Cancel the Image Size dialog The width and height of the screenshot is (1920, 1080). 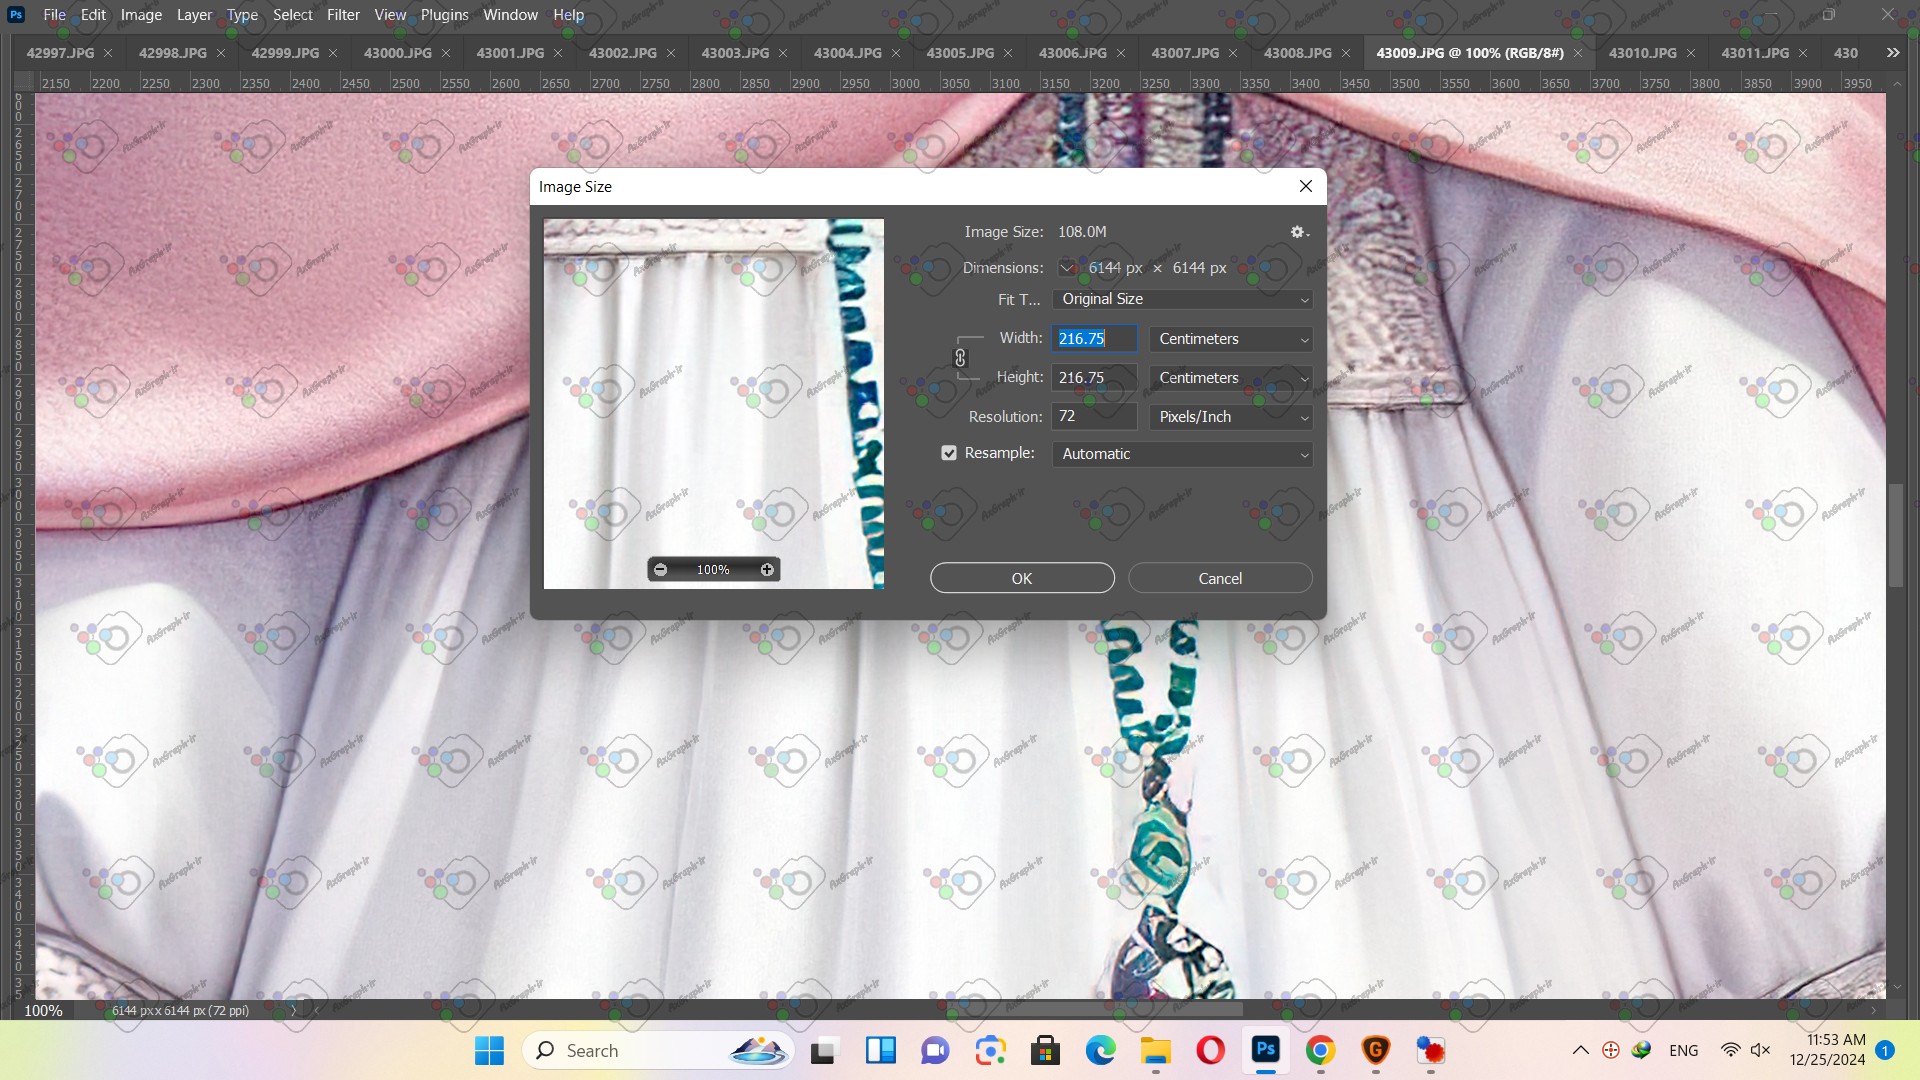click(1220, 578)
